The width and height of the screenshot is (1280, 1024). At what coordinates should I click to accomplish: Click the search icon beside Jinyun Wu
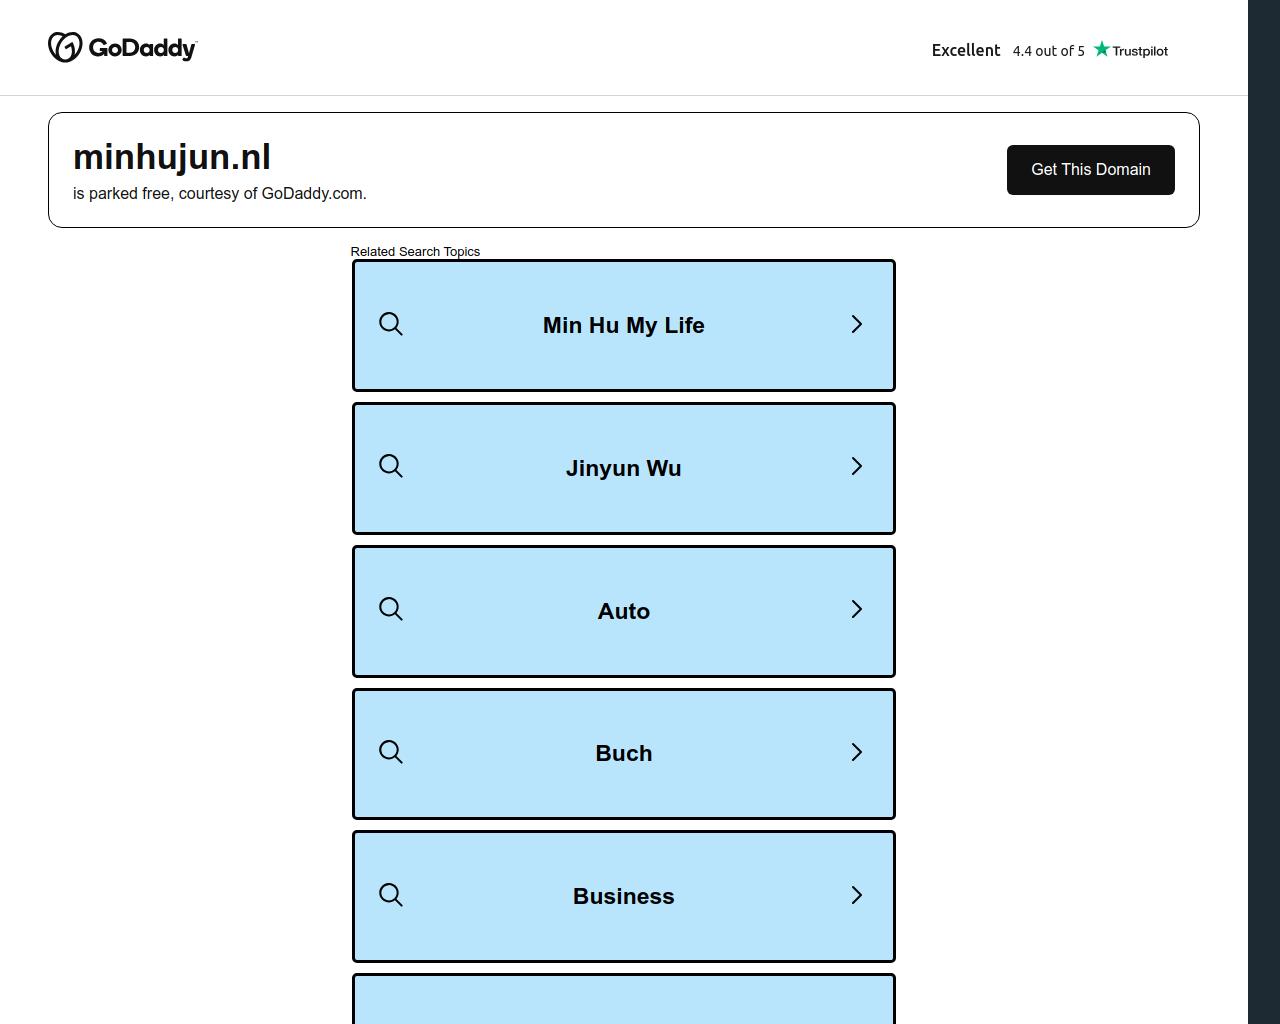click(391, 467)
